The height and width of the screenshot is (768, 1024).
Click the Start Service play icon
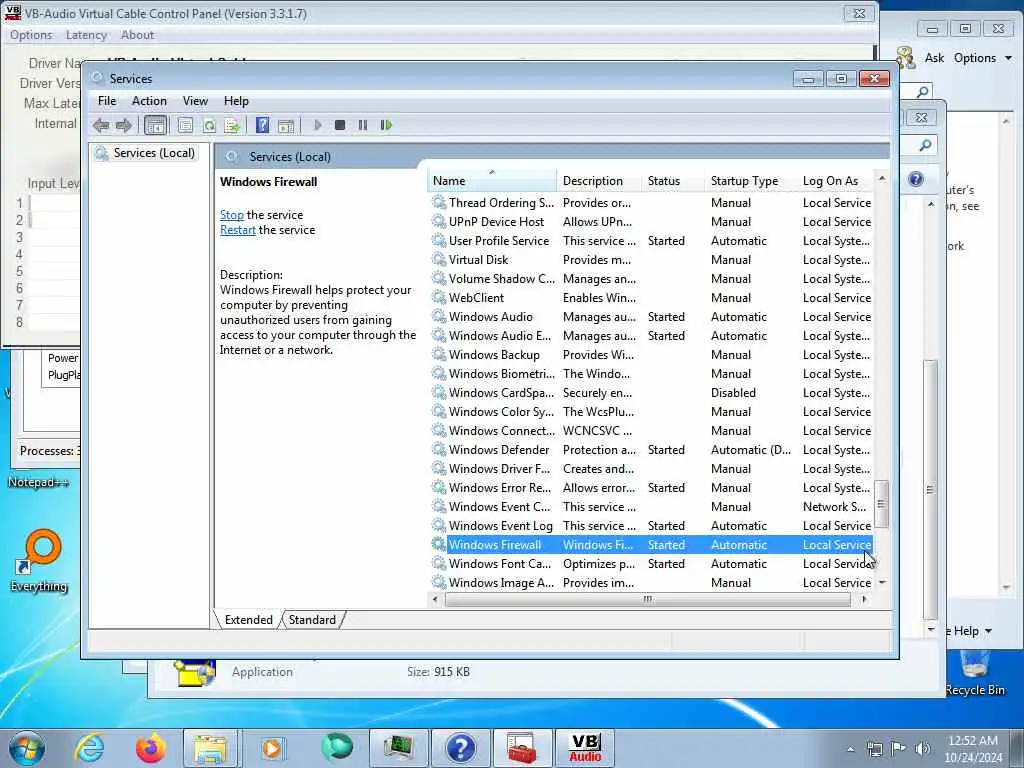point(318,125)
